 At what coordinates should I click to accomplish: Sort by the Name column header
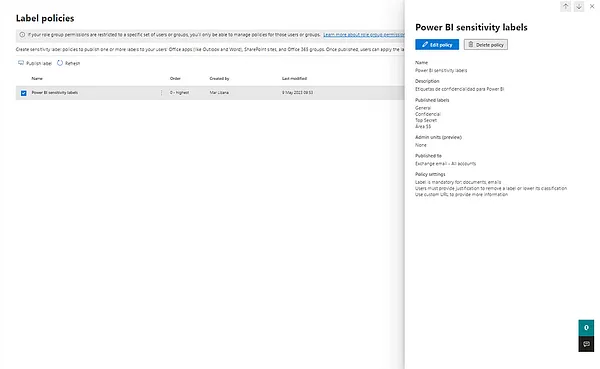coord(37,78)
